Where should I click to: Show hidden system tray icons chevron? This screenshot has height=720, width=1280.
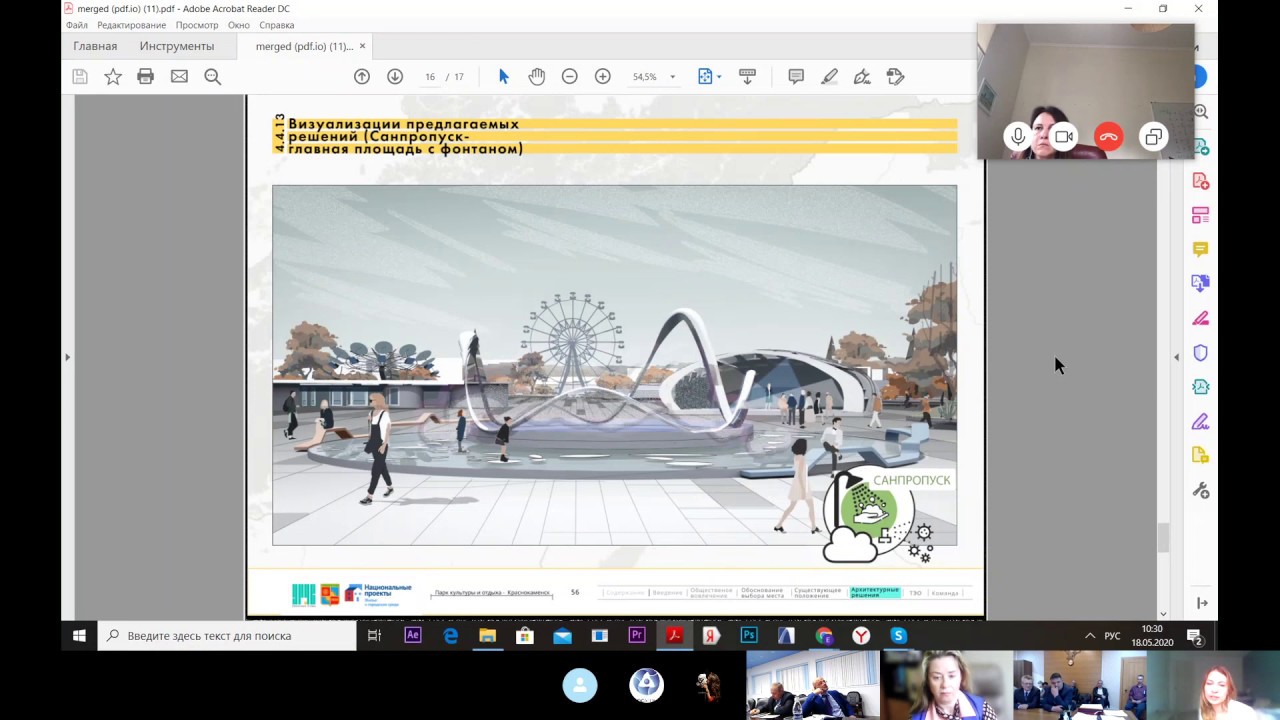(x=1089, y=636)
